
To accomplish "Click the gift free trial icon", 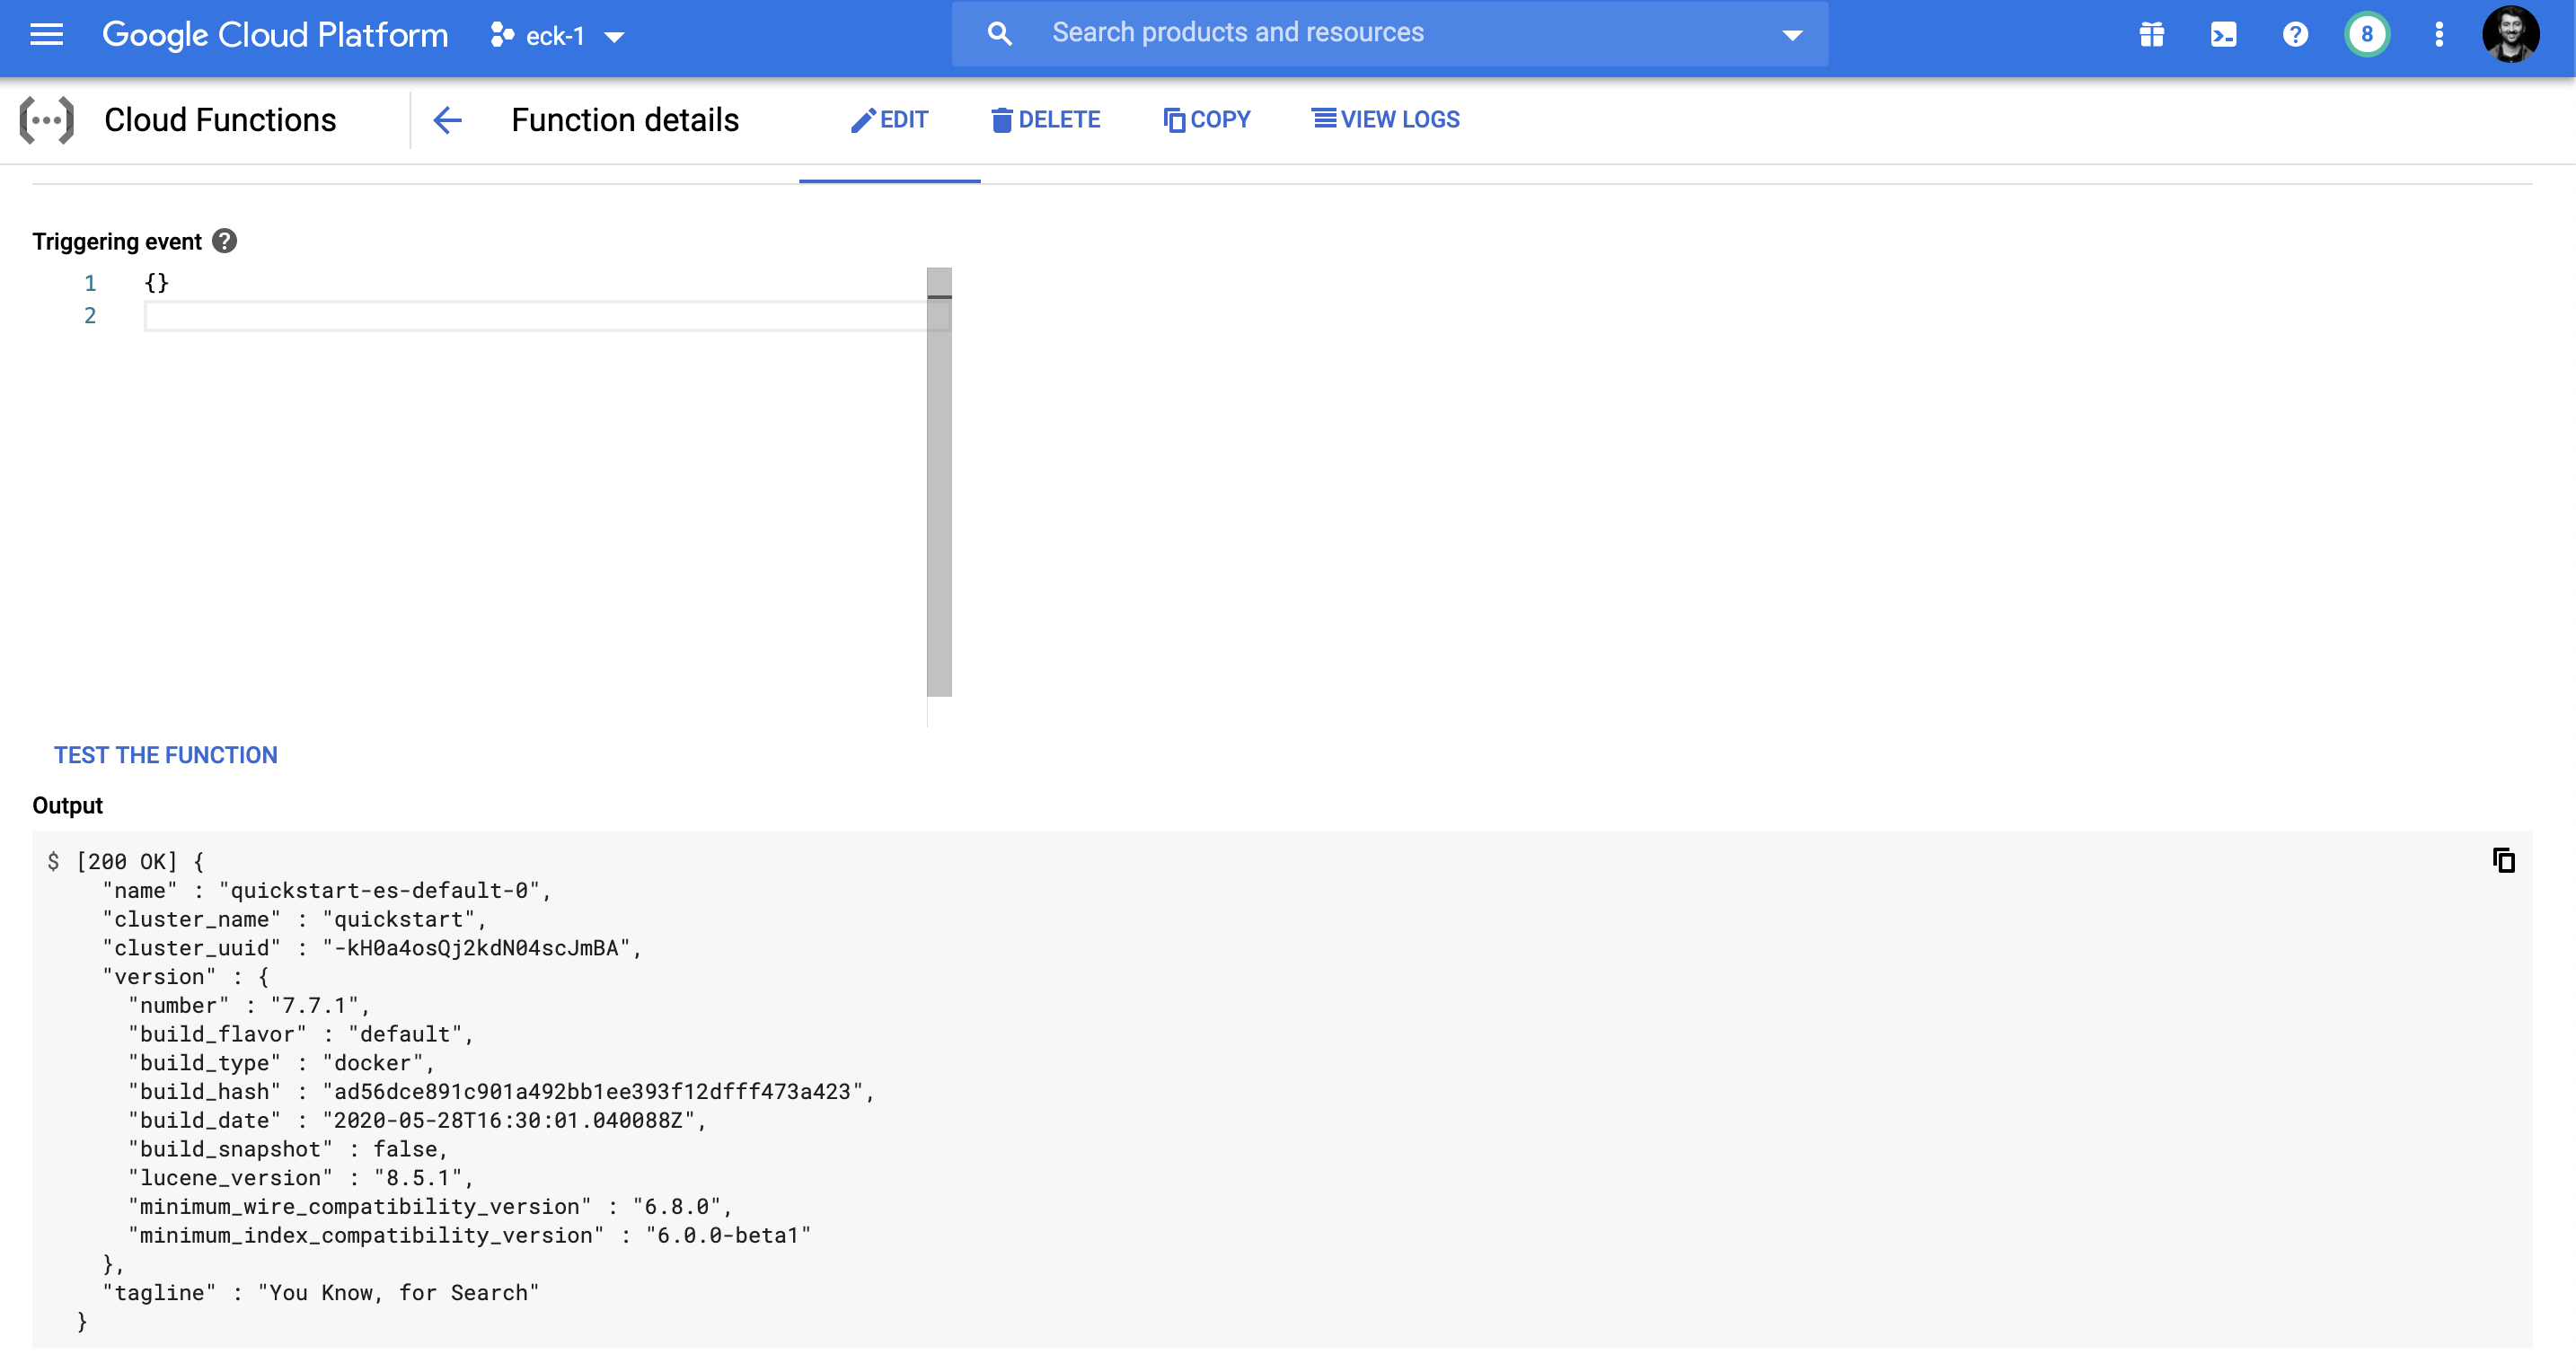I will coord(2151,35).
